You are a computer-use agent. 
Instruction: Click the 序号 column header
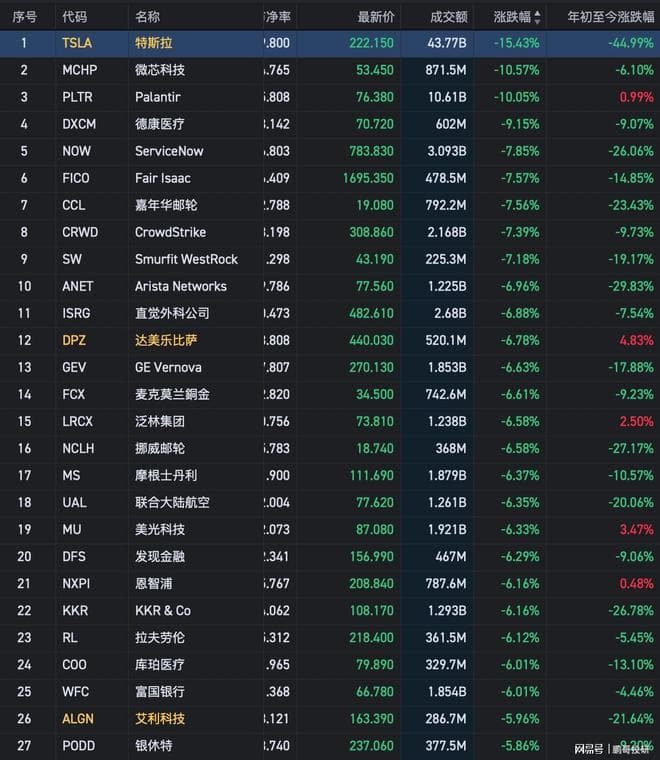tap(24, 17)
